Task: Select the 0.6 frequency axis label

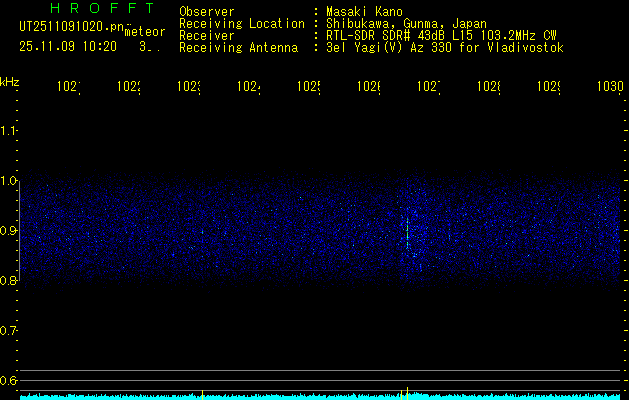Action: [x=9, y=381]
